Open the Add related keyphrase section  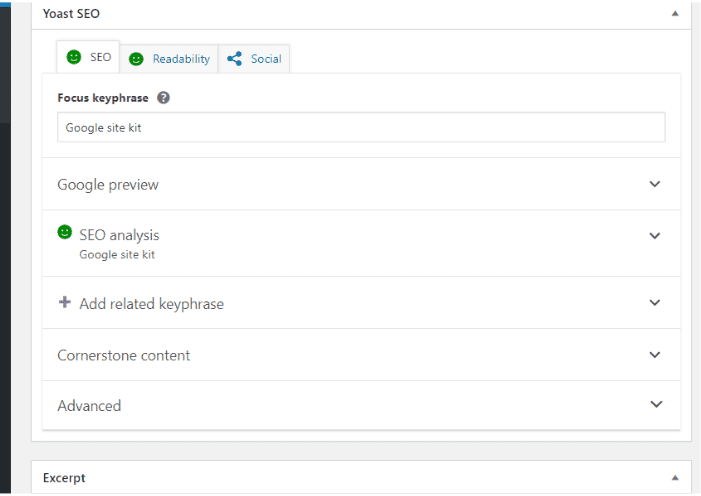coord(361,303)
